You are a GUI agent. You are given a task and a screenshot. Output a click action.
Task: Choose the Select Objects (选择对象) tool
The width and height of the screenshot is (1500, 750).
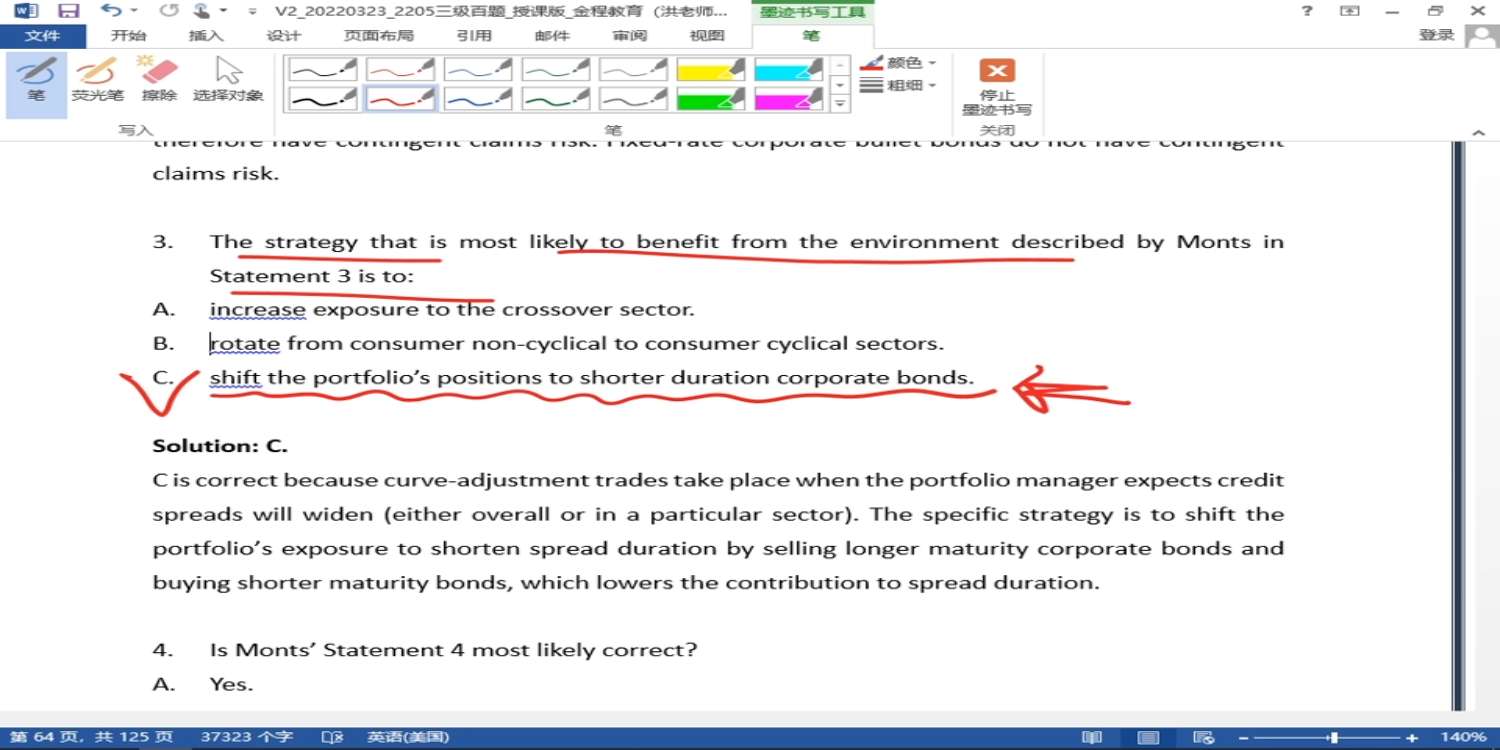click(x=228, y=80)
